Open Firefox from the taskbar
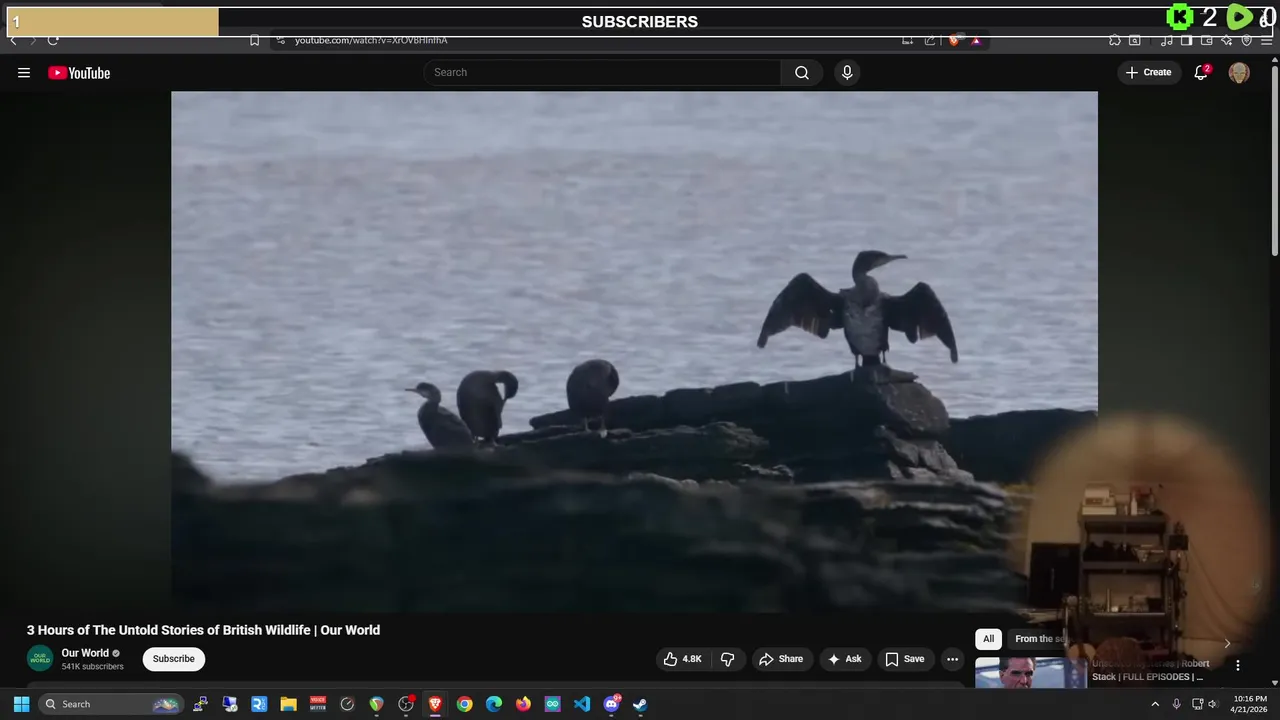1280x720 pixels. point(523,704)
